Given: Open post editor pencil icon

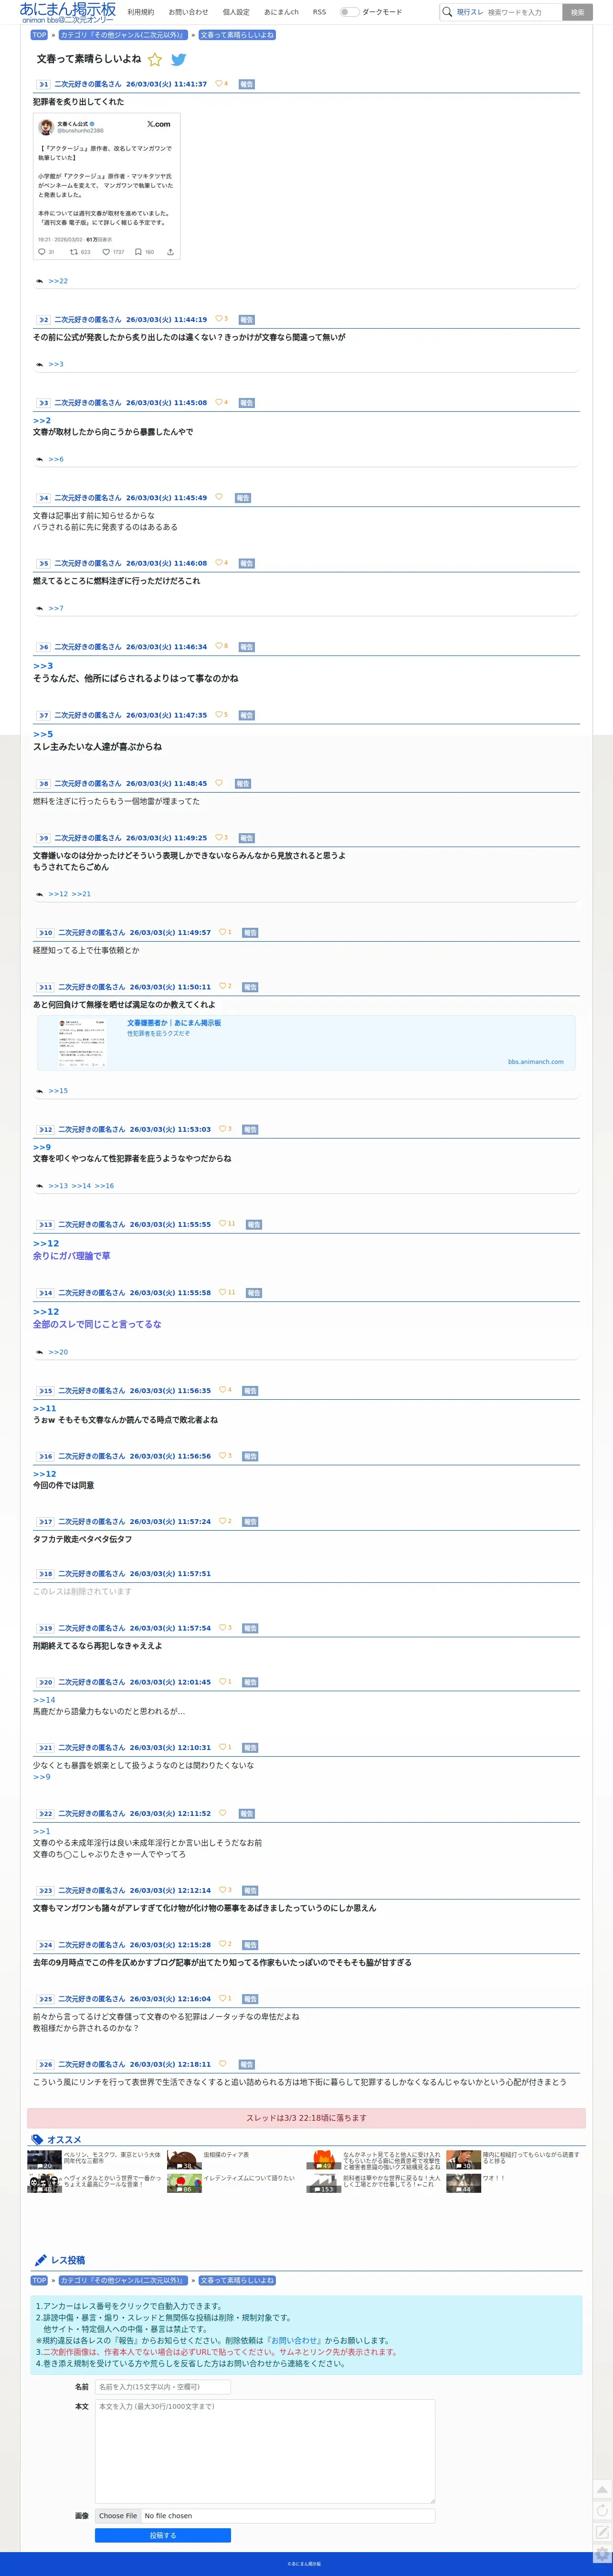Looking at the screenshot, I should click(601, 2532).
